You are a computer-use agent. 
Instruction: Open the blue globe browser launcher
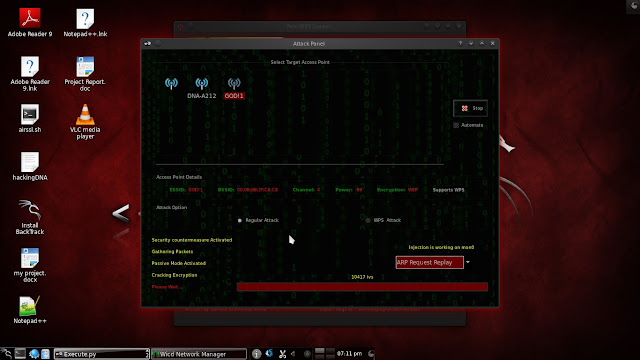tap(33, 353)
